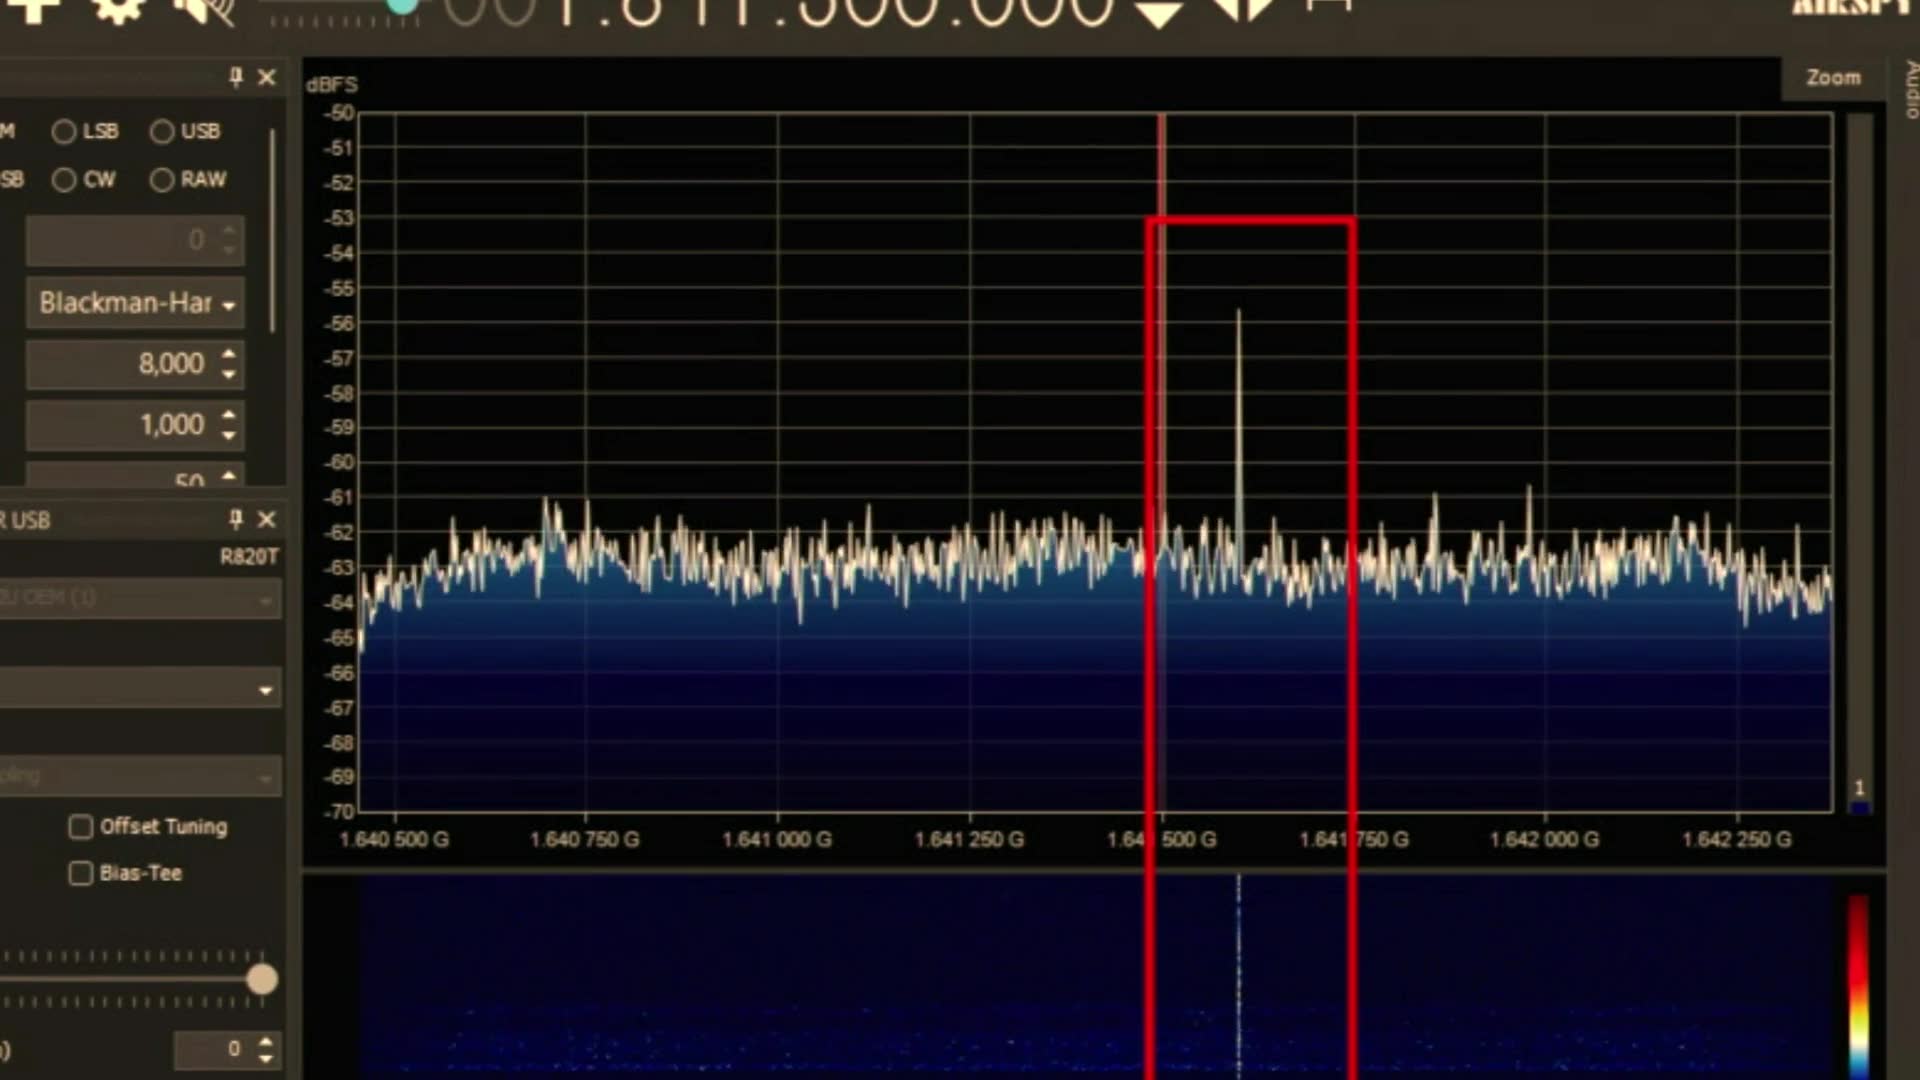
Task: Open settings via the gear icon
Action: 117,10
